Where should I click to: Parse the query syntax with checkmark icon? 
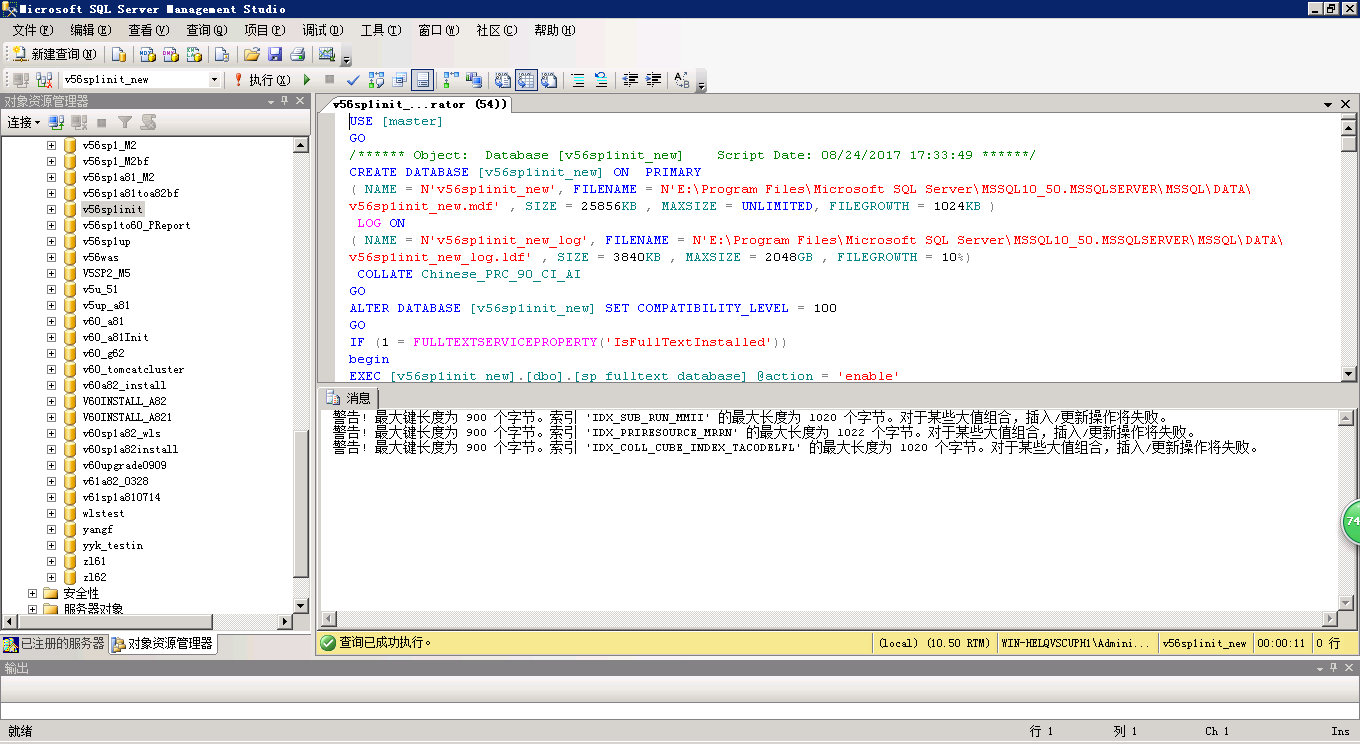tap(352, 79)
